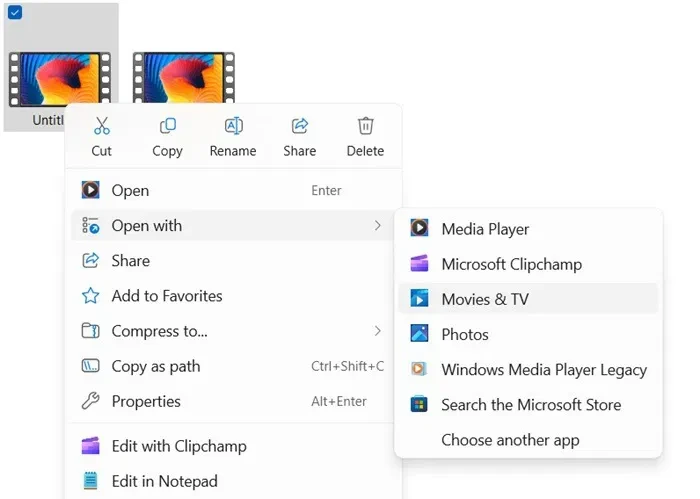Click the Windows Media Player Legacy icon

(419, 369)
